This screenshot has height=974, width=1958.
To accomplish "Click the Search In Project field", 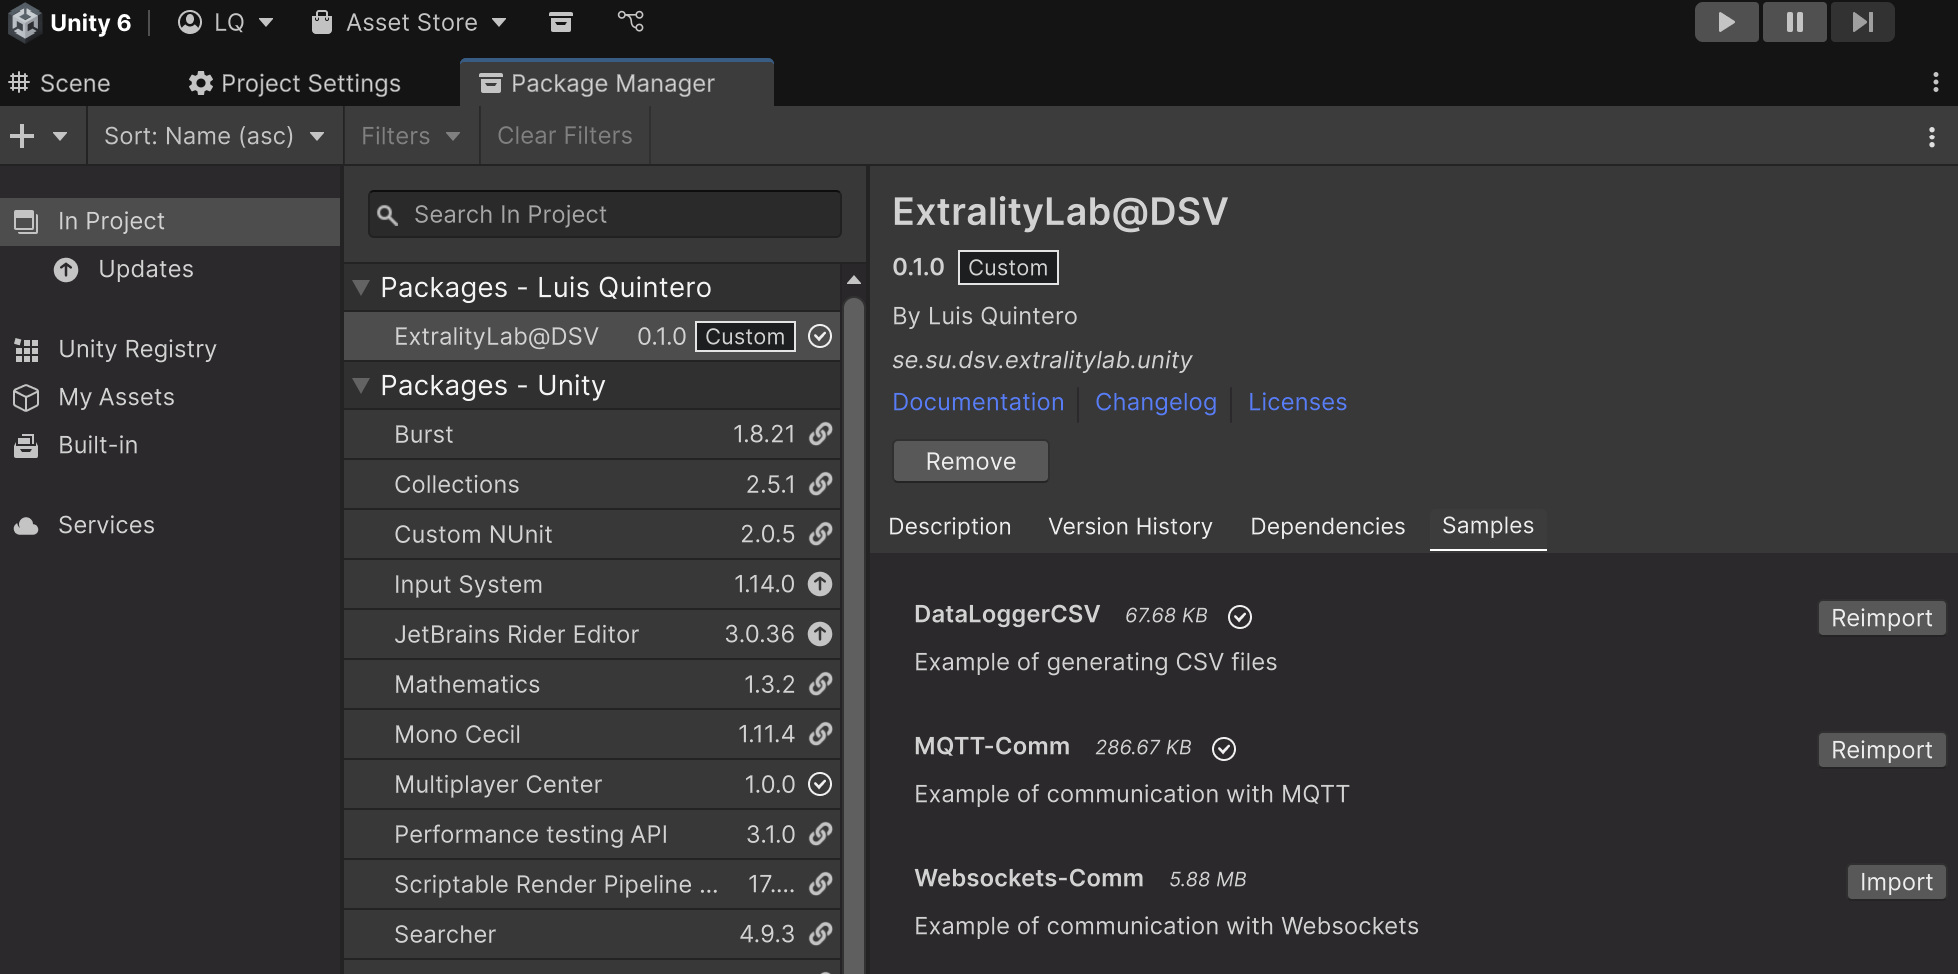I will click(604, 215).
